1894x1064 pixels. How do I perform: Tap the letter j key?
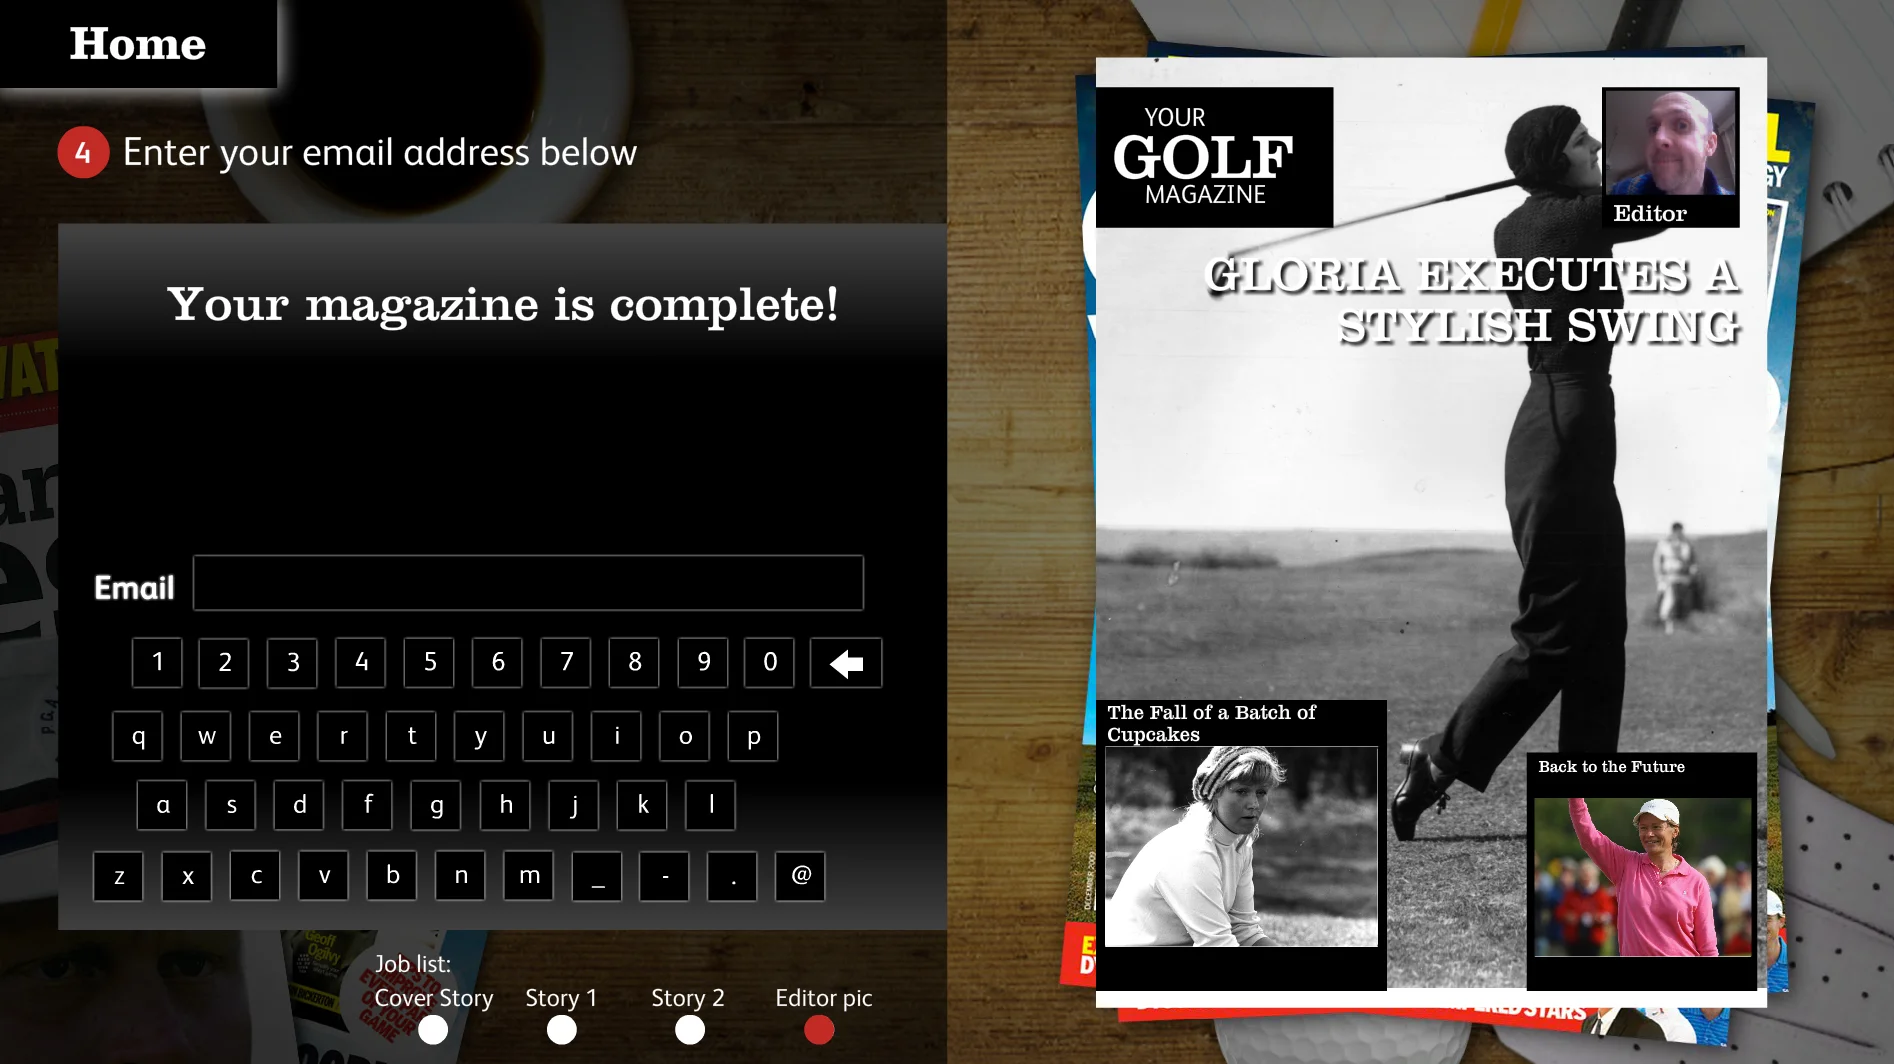pos(573,805)
